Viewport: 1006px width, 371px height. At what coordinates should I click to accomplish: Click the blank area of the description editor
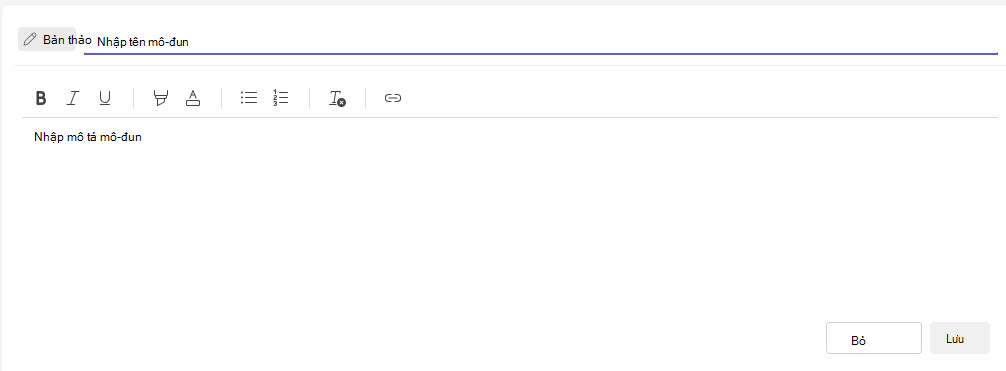509,218
